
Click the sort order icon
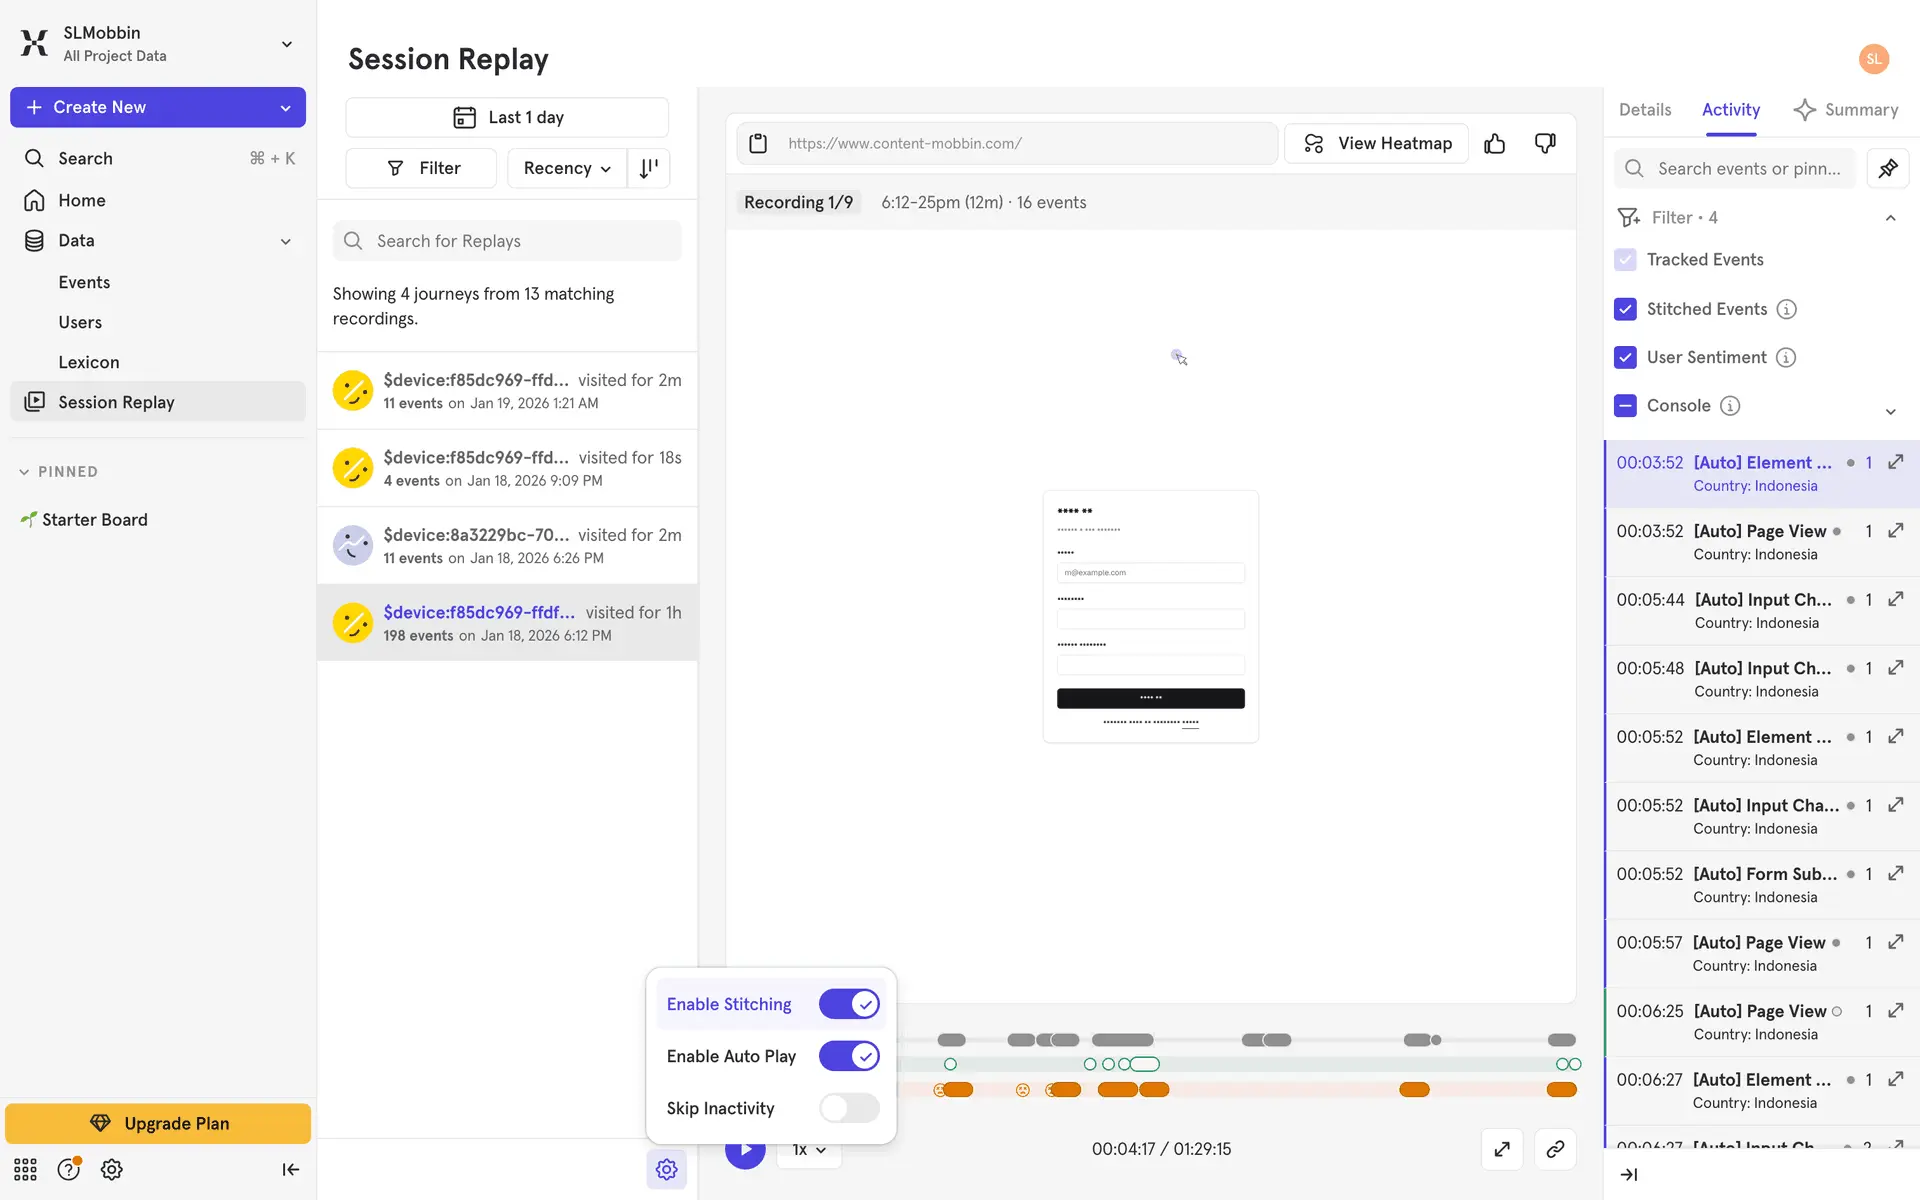[x=649, y=168]
